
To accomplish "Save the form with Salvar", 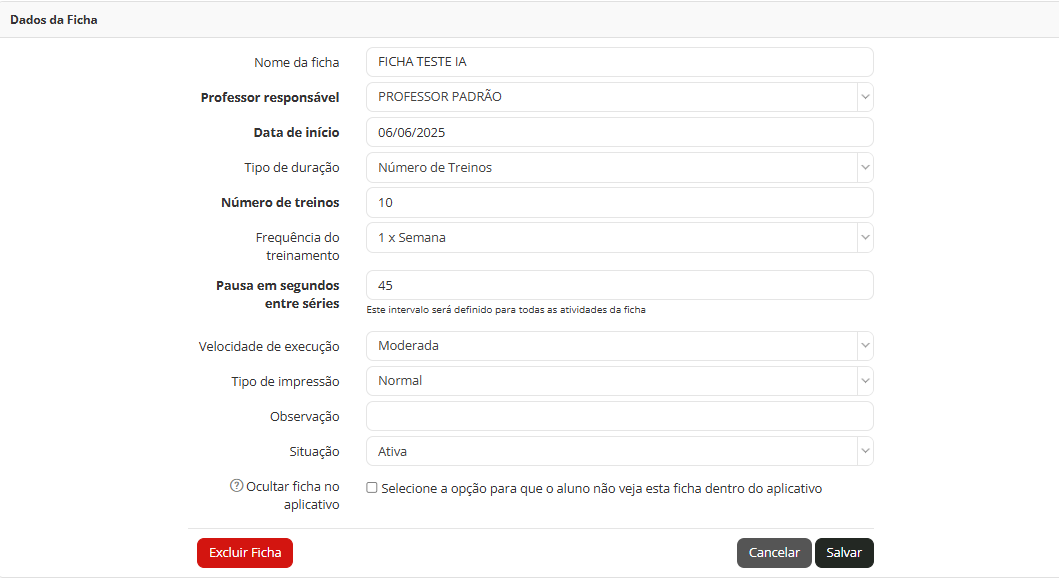I will (x=844, y=552).
